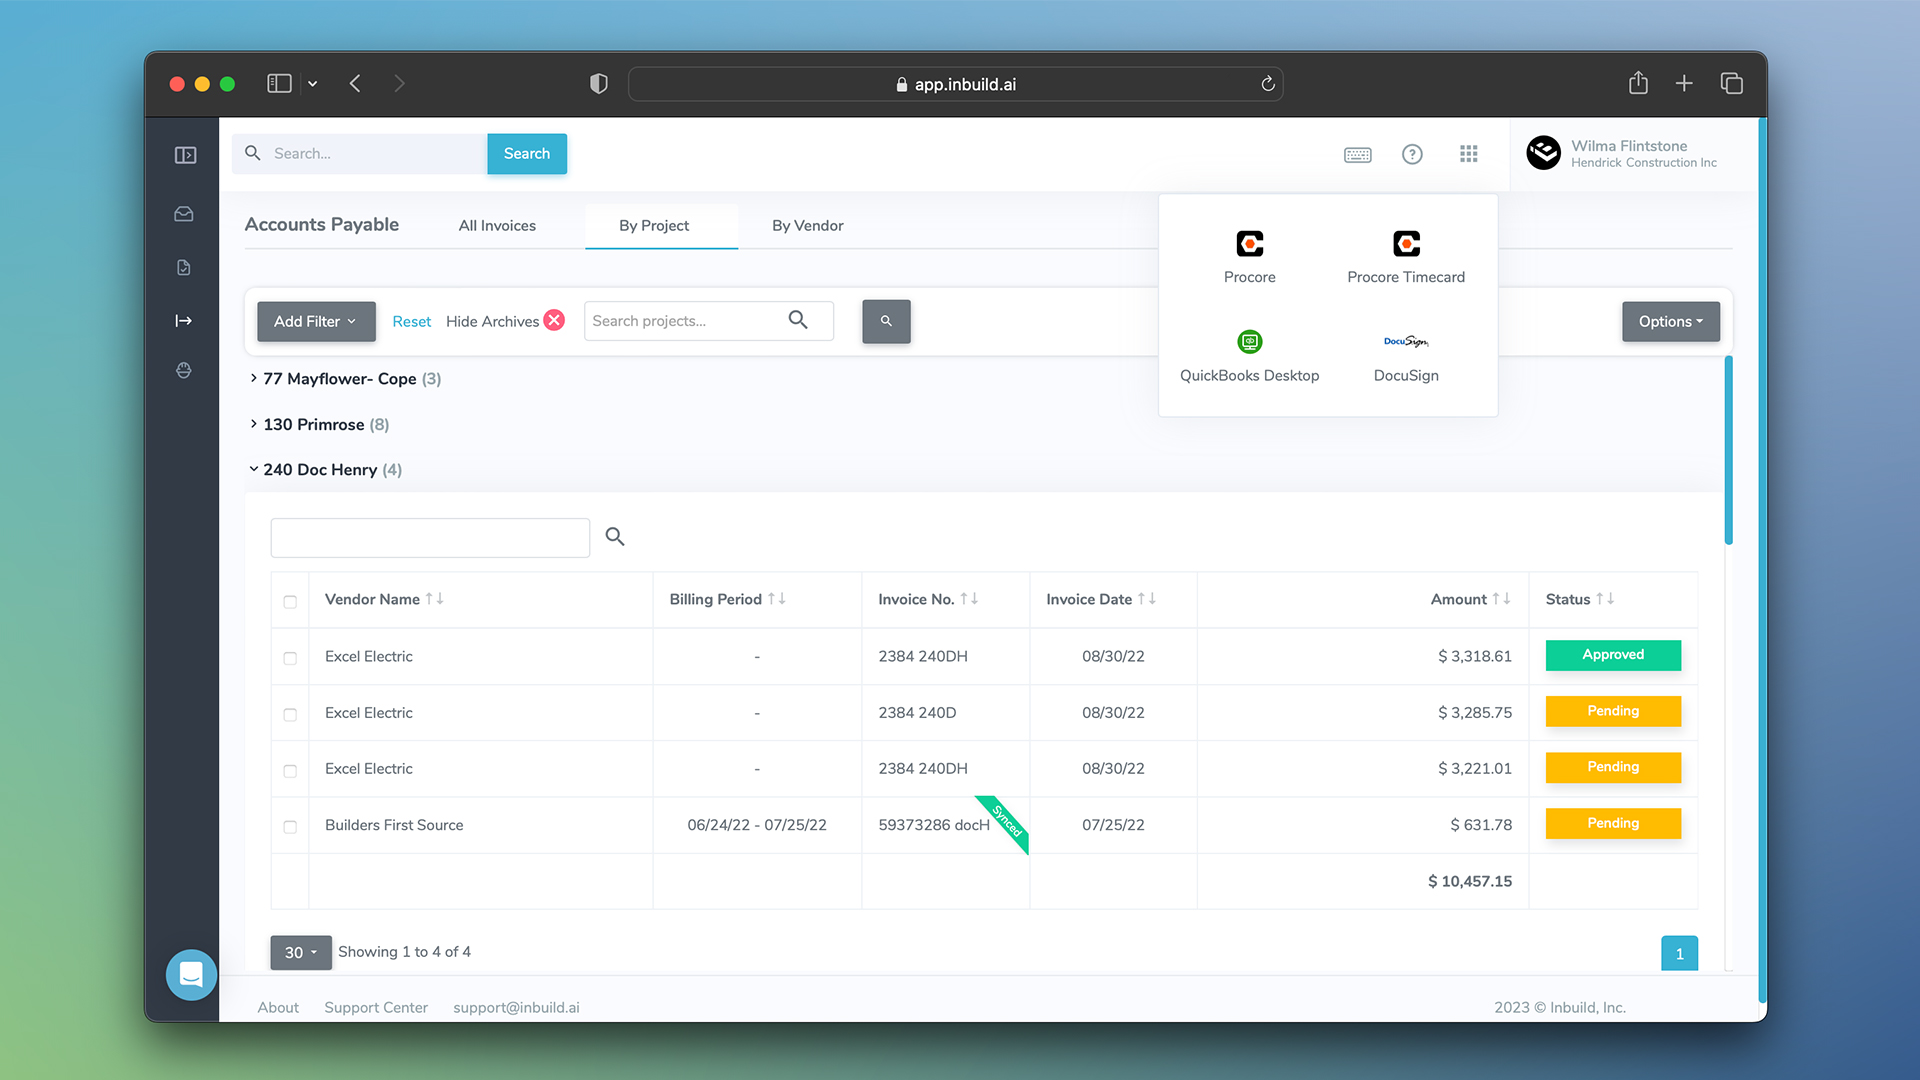Click the Reset link to clear filters

pyautogui.click(x=411, y=321)
